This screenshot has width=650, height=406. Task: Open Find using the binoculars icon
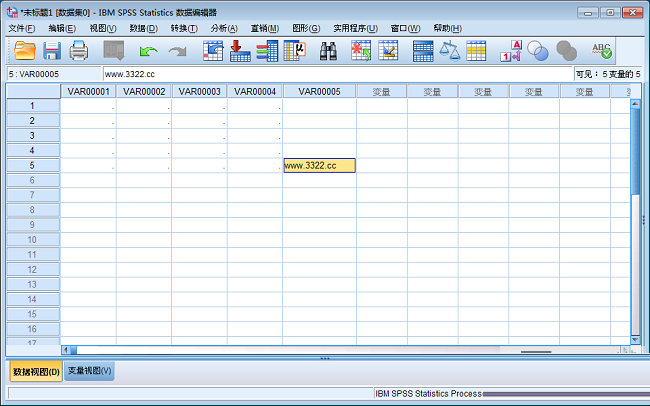[x=328, y=50]
